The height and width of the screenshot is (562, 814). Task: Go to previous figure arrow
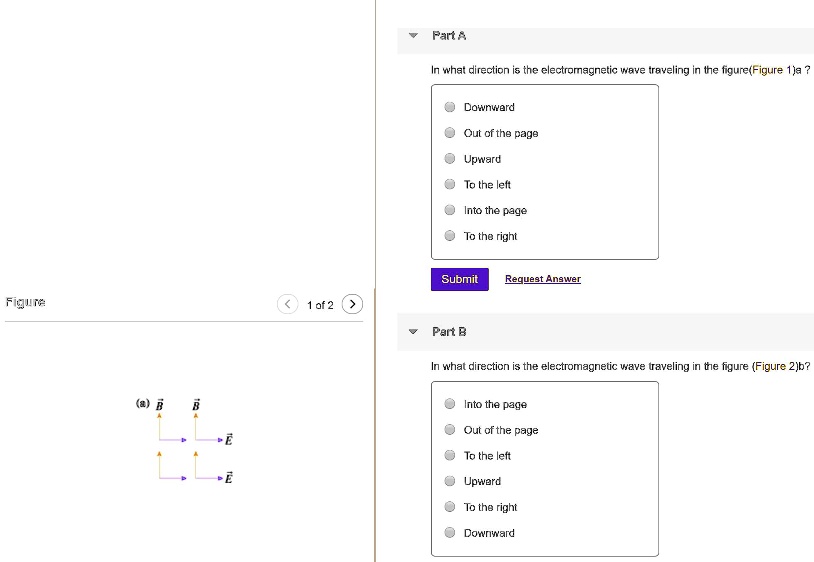coord(287,304)
